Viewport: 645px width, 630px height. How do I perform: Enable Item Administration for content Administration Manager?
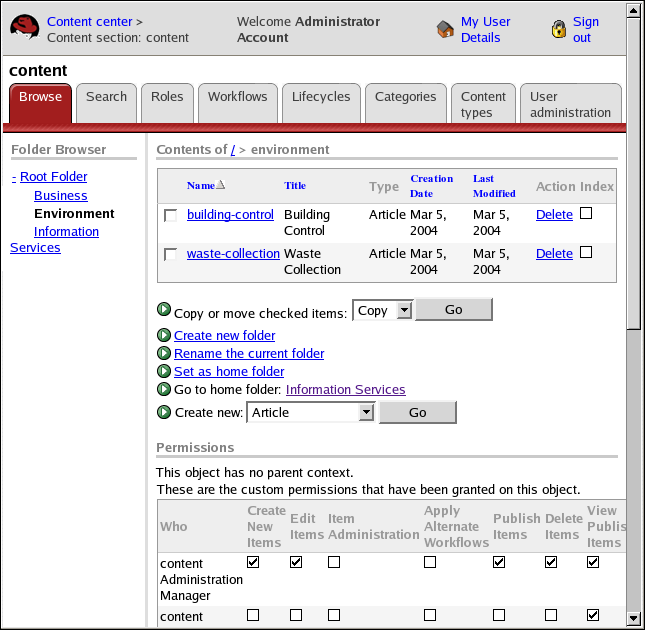pyautogui.click(x=334, y=562)
